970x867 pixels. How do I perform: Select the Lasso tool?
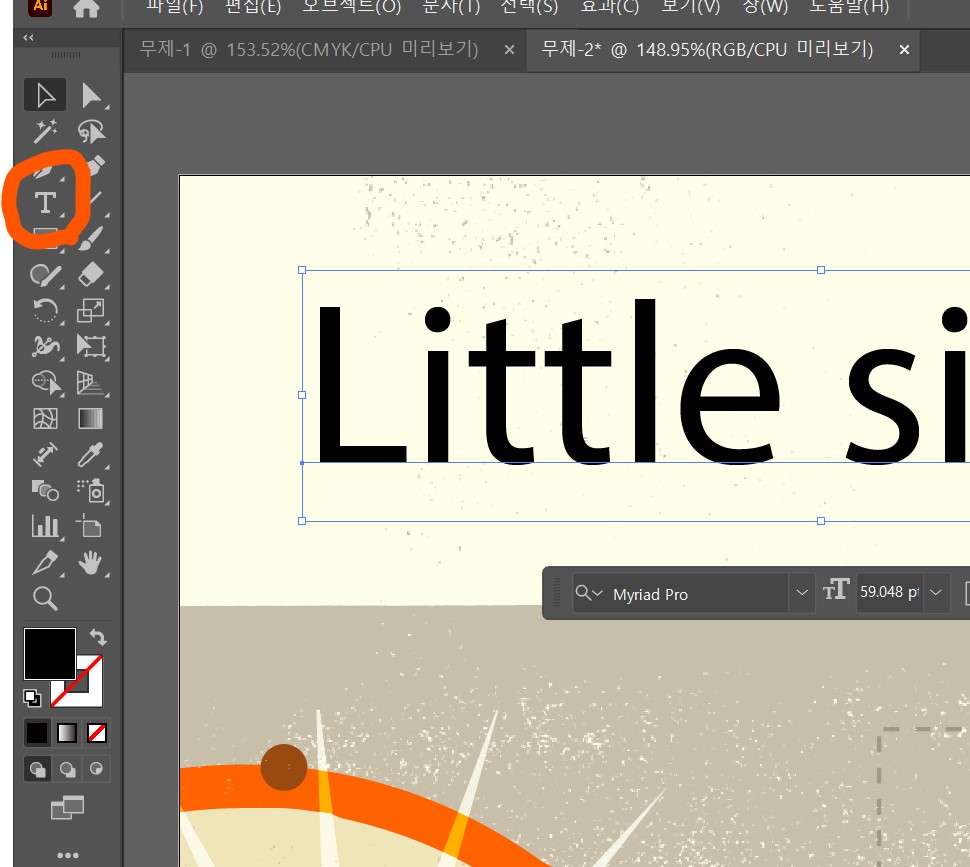[92, 130]
